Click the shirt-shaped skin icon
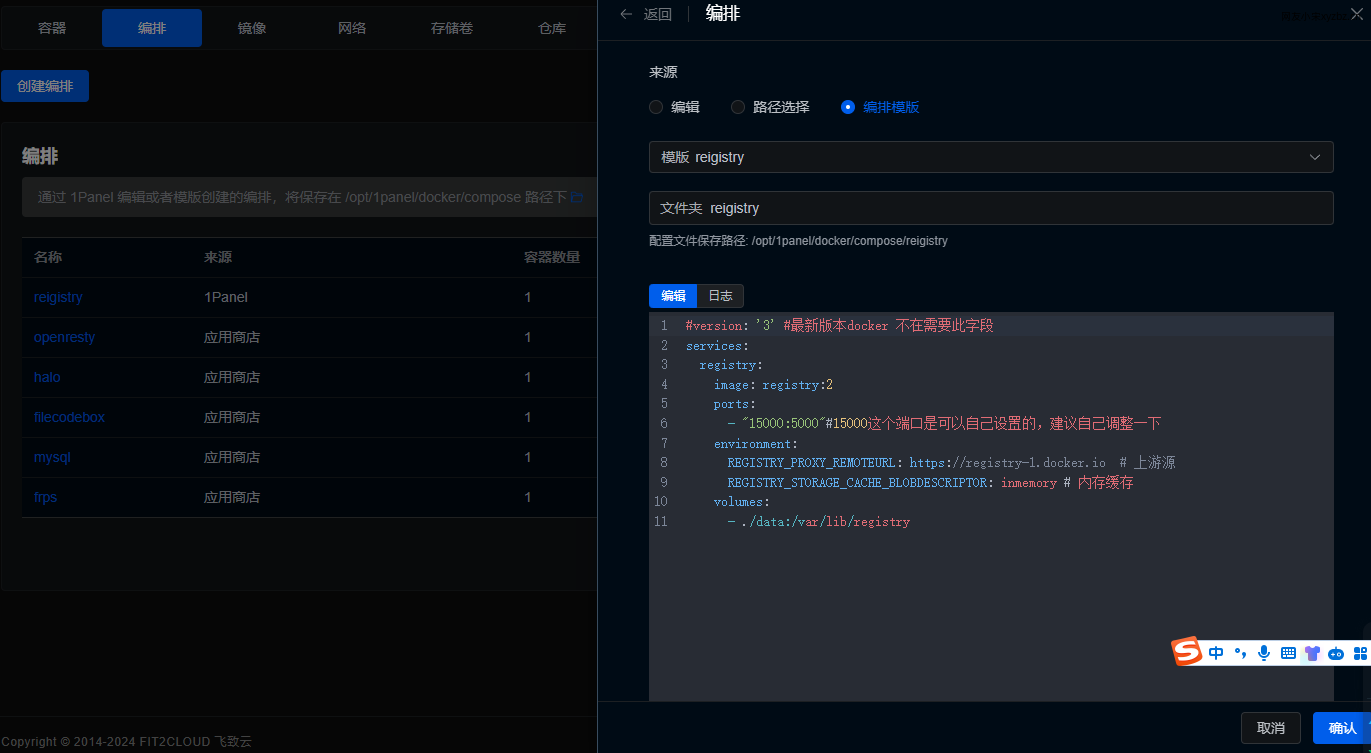The height and width of the screenshot is (753, 1371). (1312, 653)
